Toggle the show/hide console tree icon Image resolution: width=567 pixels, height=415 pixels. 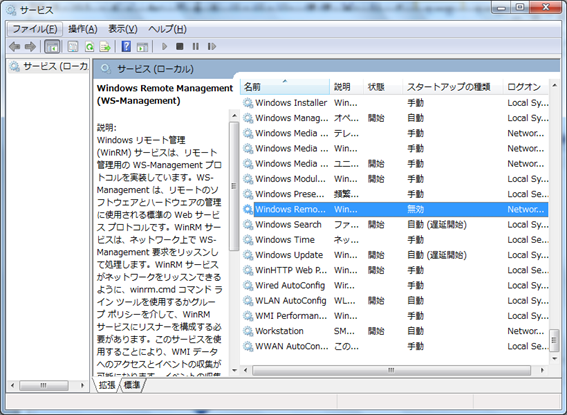pos(52,47)
